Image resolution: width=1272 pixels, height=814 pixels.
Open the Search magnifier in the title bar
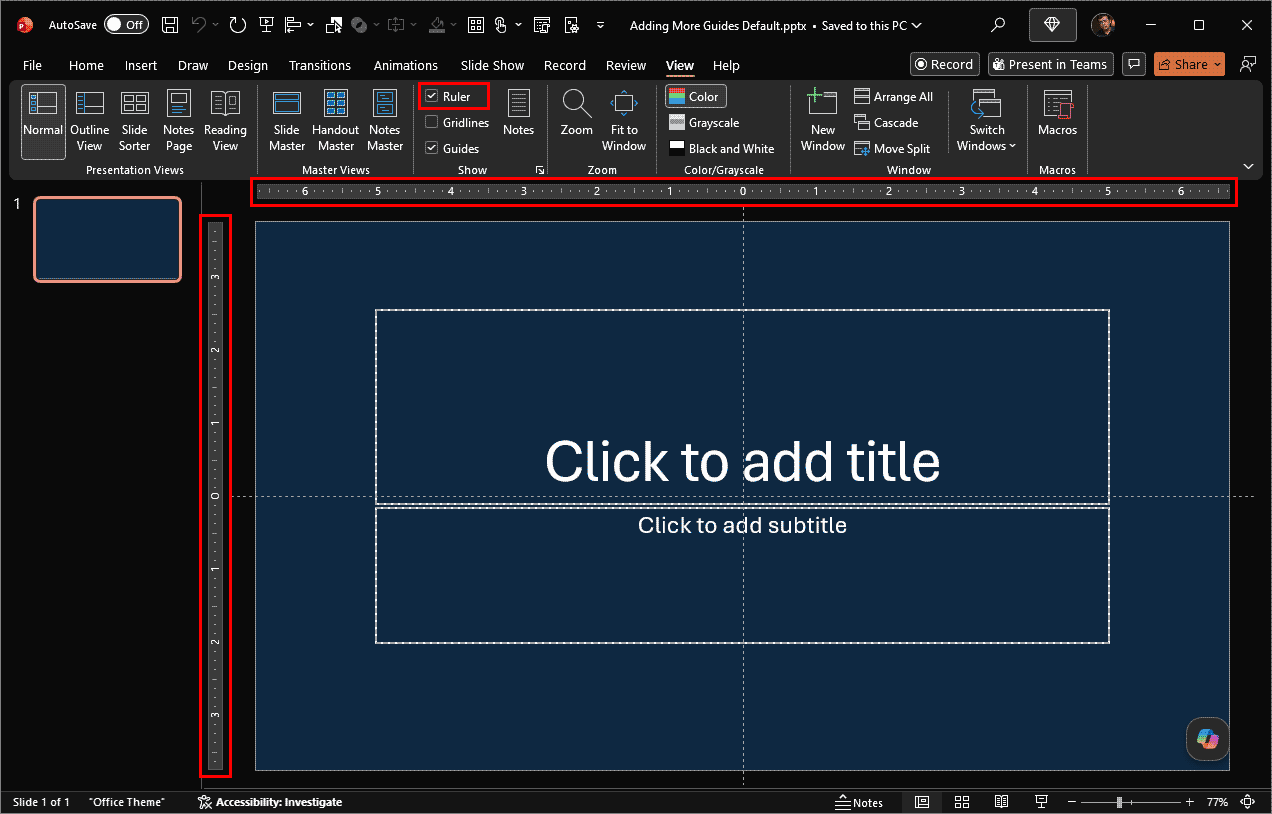pyautogui.click(x=998, y=25)
